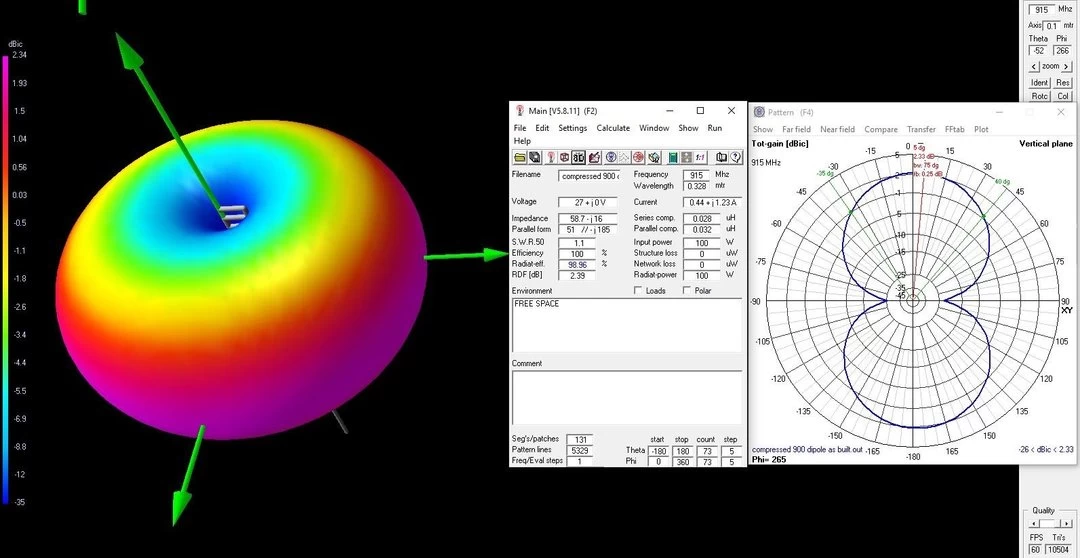Enable the Loads checkbox
Viewport: 1080px width, 558px height.
(639, 291)
